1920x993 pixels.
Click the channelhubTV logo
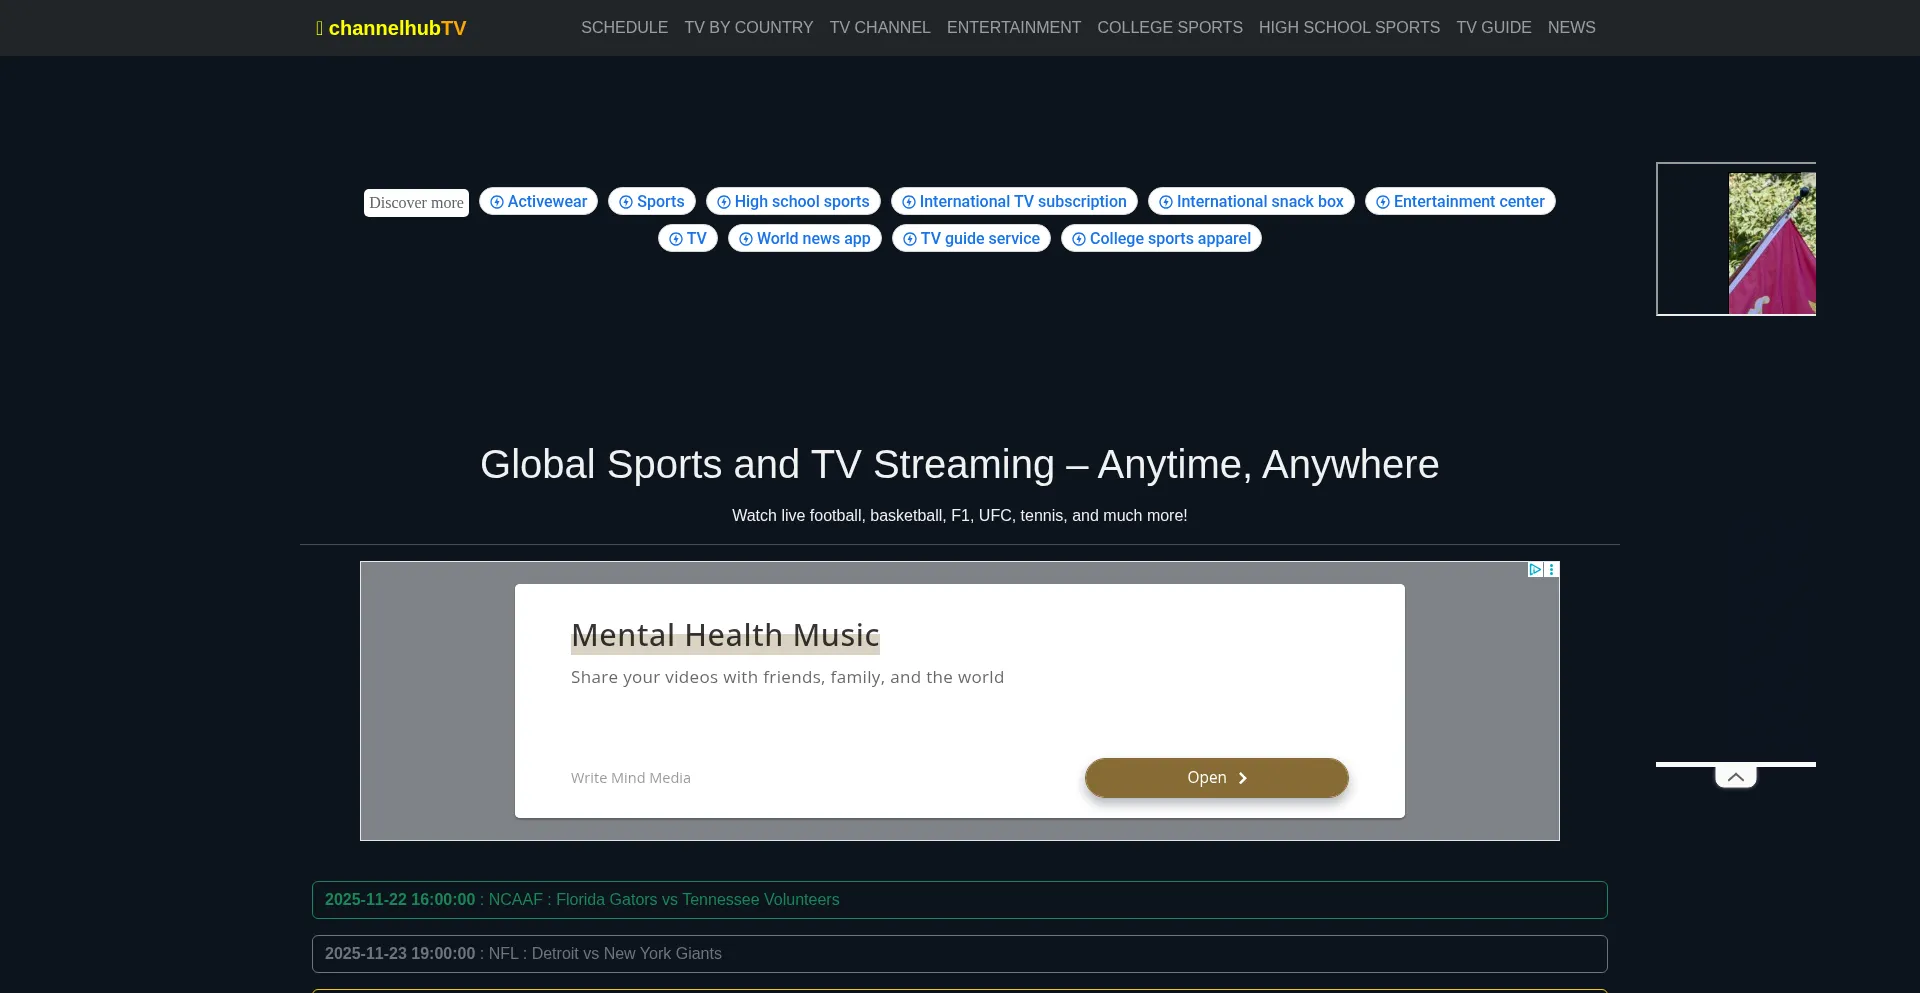391,28
